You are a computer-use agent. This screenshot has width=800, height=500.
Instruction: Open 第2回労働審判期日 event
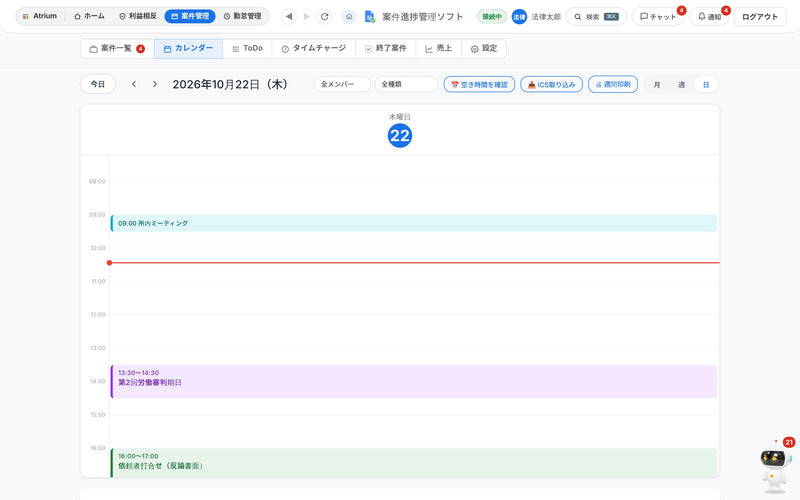(414, 382)
